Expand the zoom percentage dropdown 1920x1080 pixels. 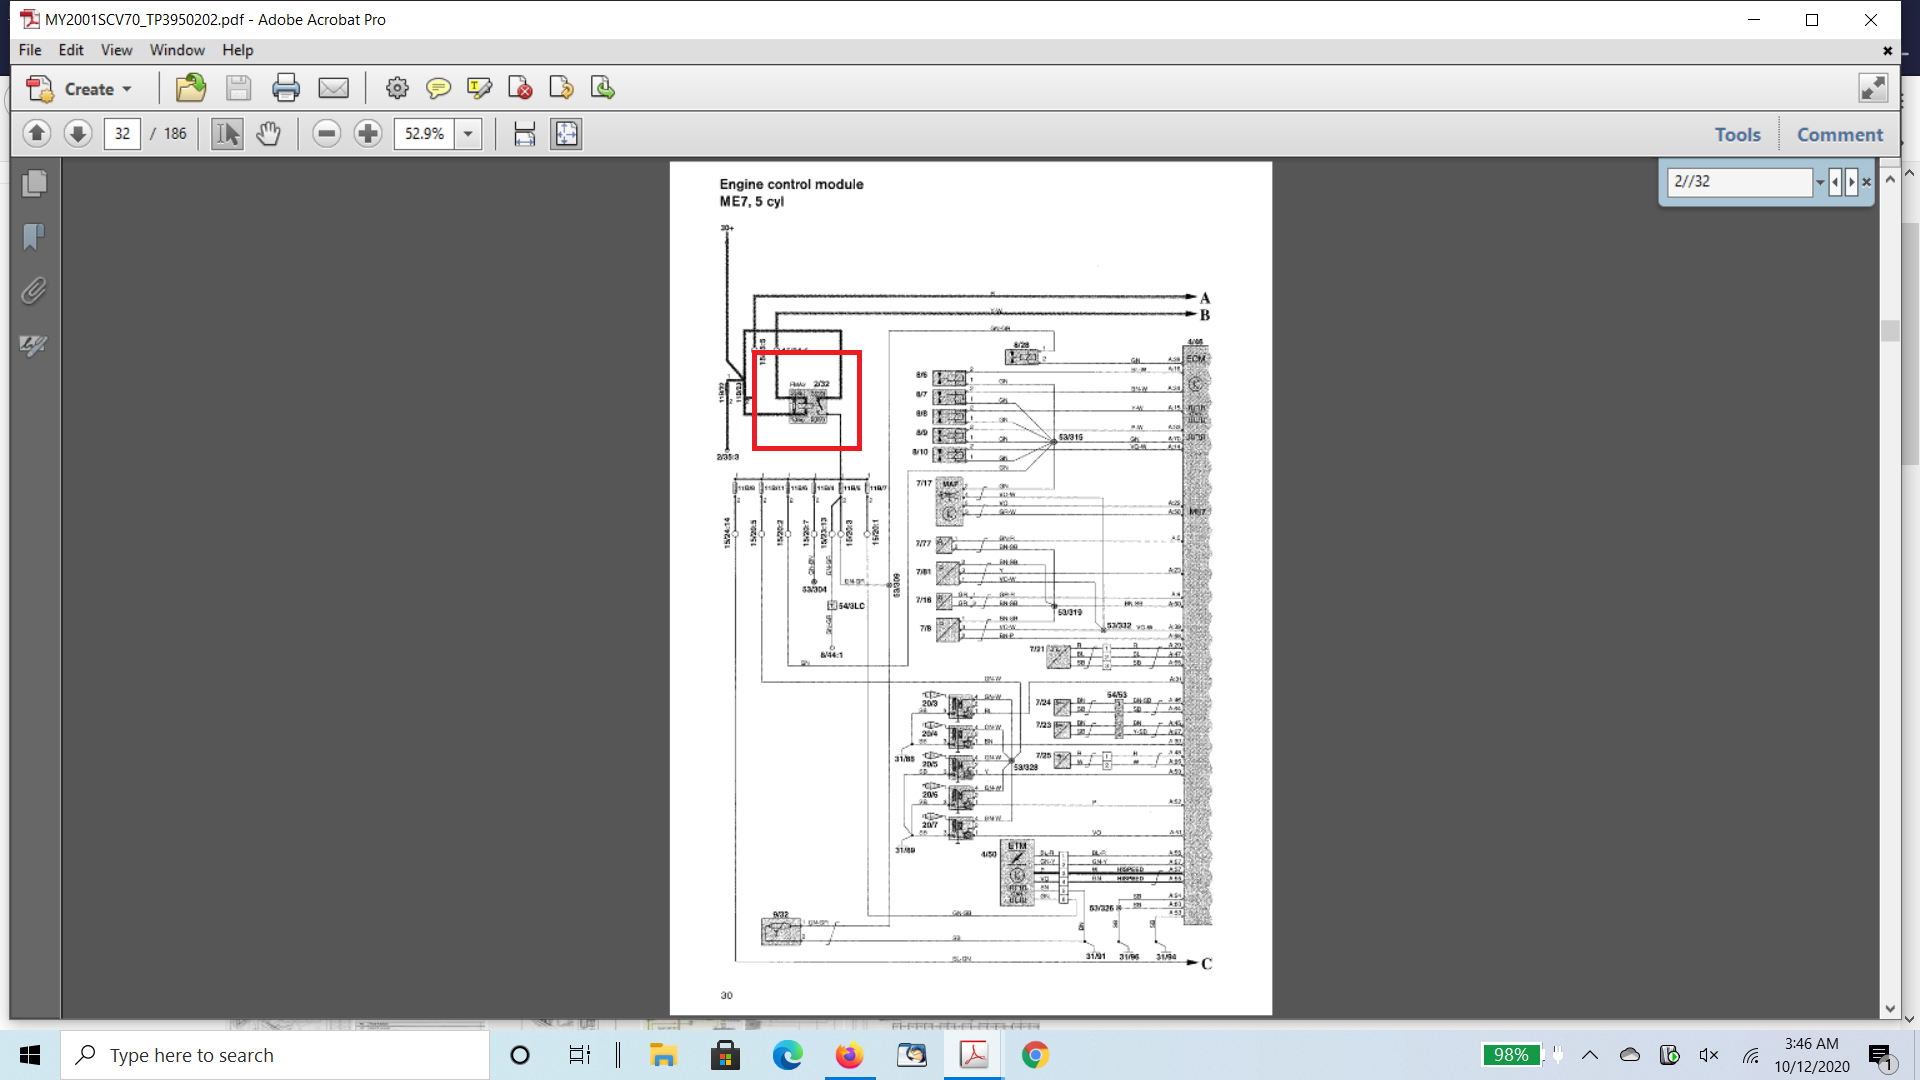click(x=468, y=133)
